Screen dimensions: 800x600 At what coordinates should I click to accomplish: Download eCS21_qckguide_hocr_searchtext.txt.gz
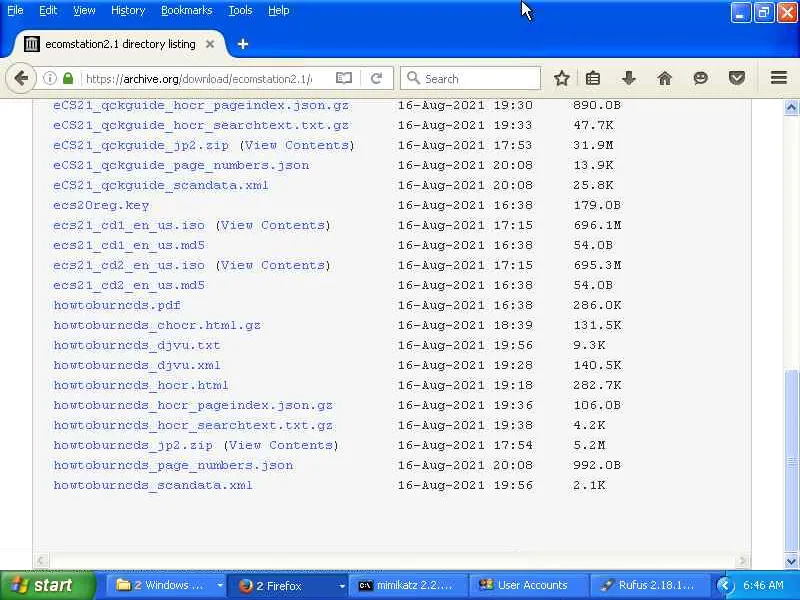[201, 126]
